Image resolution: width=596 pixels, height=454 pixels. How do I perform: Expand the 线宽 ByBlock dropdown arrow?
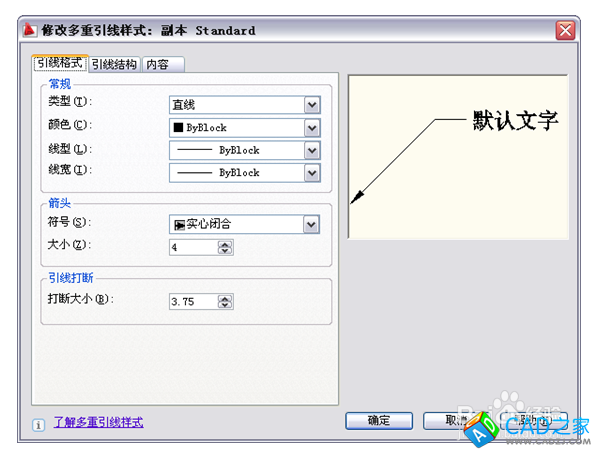tap(312, 173)
